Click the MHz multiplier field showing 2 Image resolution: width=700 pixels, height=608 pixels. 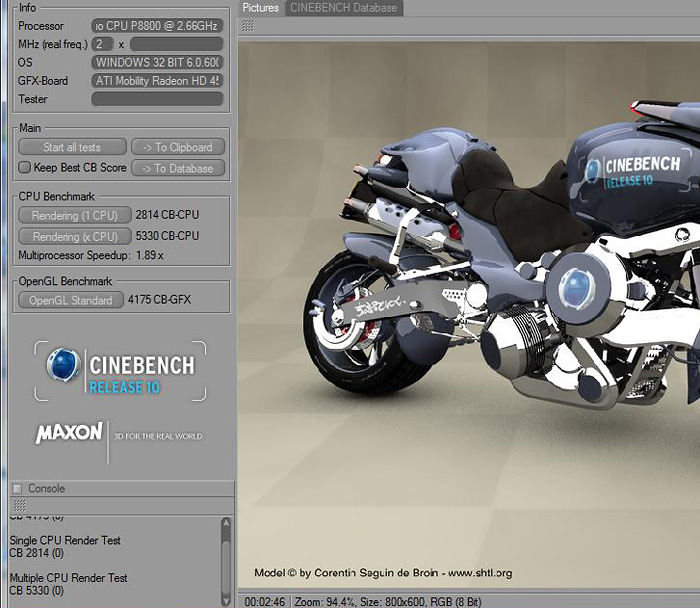tap(102, 44)
